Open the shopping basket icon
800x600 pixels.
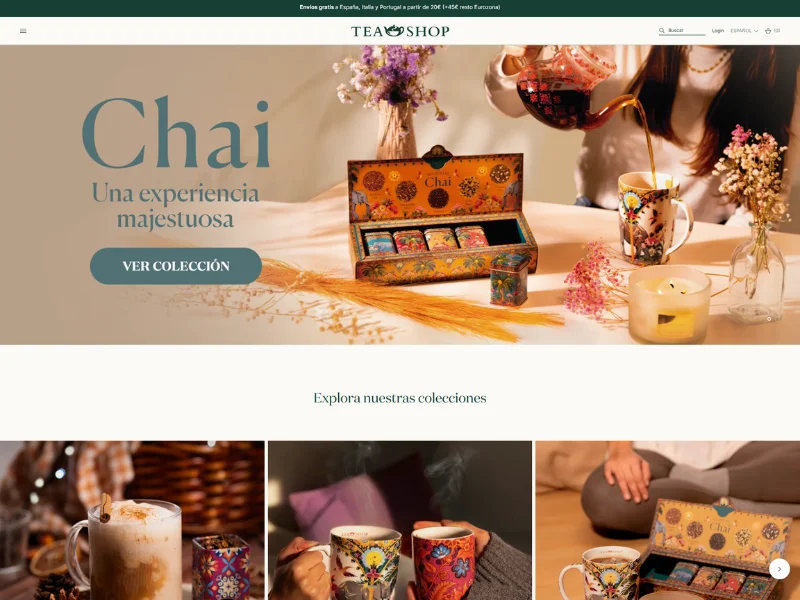pos(768,31)
